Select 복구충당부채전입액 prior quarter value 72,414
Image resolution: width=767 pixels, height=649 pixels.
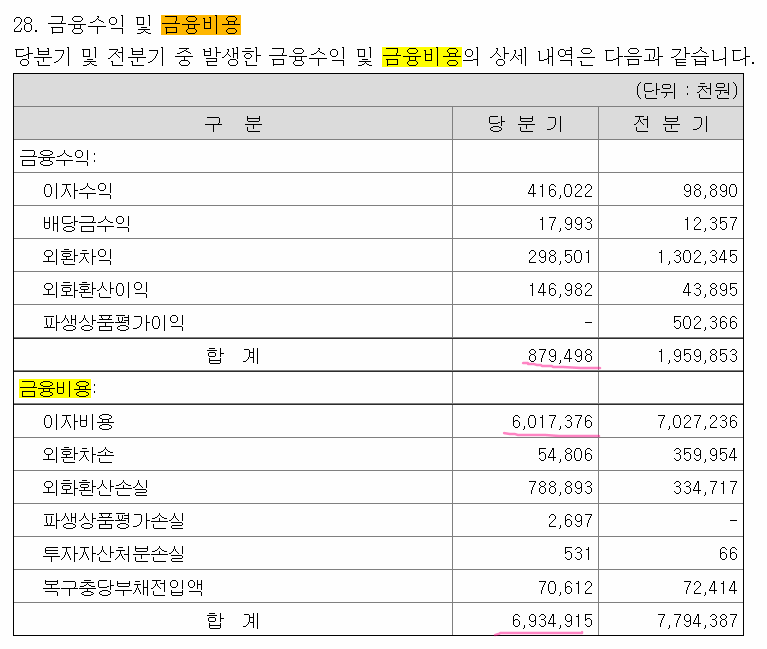coord(710,587)
